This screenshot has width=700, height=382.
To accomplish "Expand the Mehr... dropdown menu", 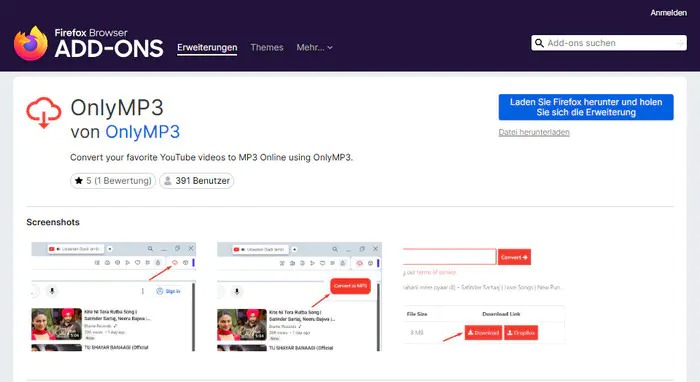I will pos(314,47).
